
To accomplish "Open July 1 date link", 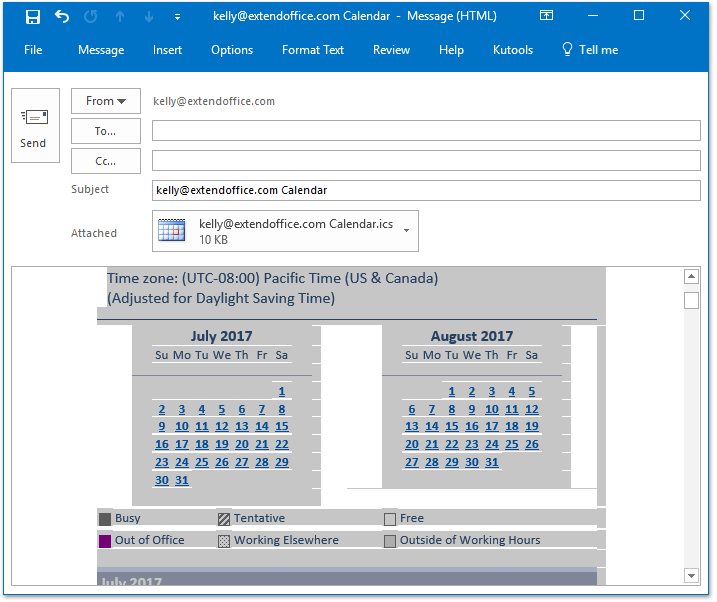I will tap(282, 391).
